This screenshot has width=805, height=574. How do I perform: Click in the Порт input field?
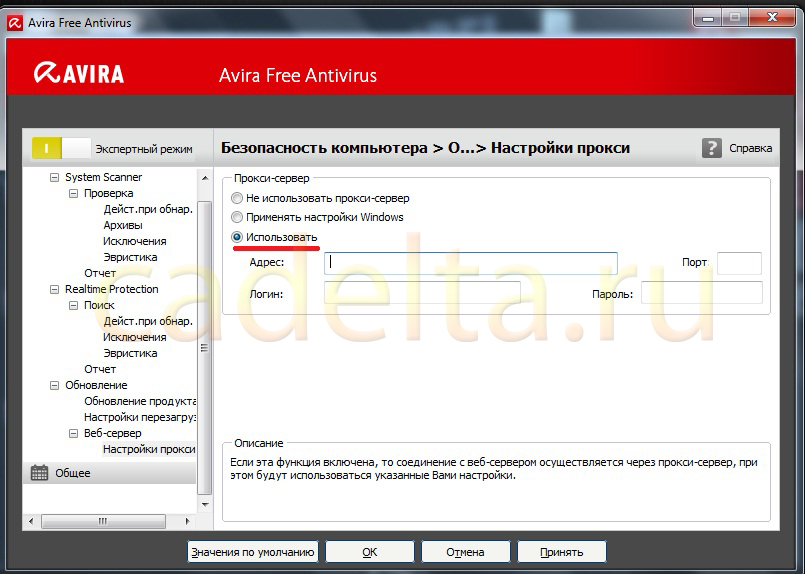pos(739,263)
